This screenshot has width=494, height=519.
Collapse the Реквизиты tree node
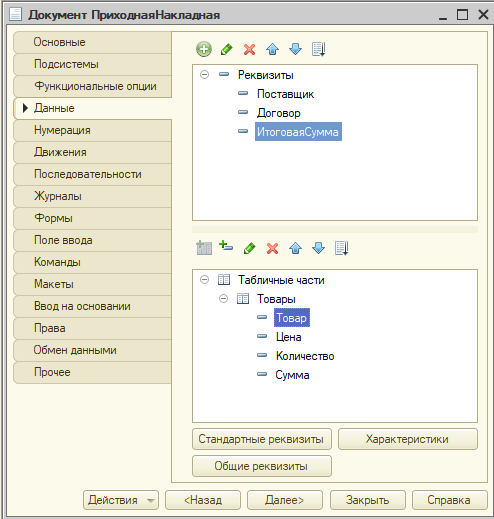[204, 74]
